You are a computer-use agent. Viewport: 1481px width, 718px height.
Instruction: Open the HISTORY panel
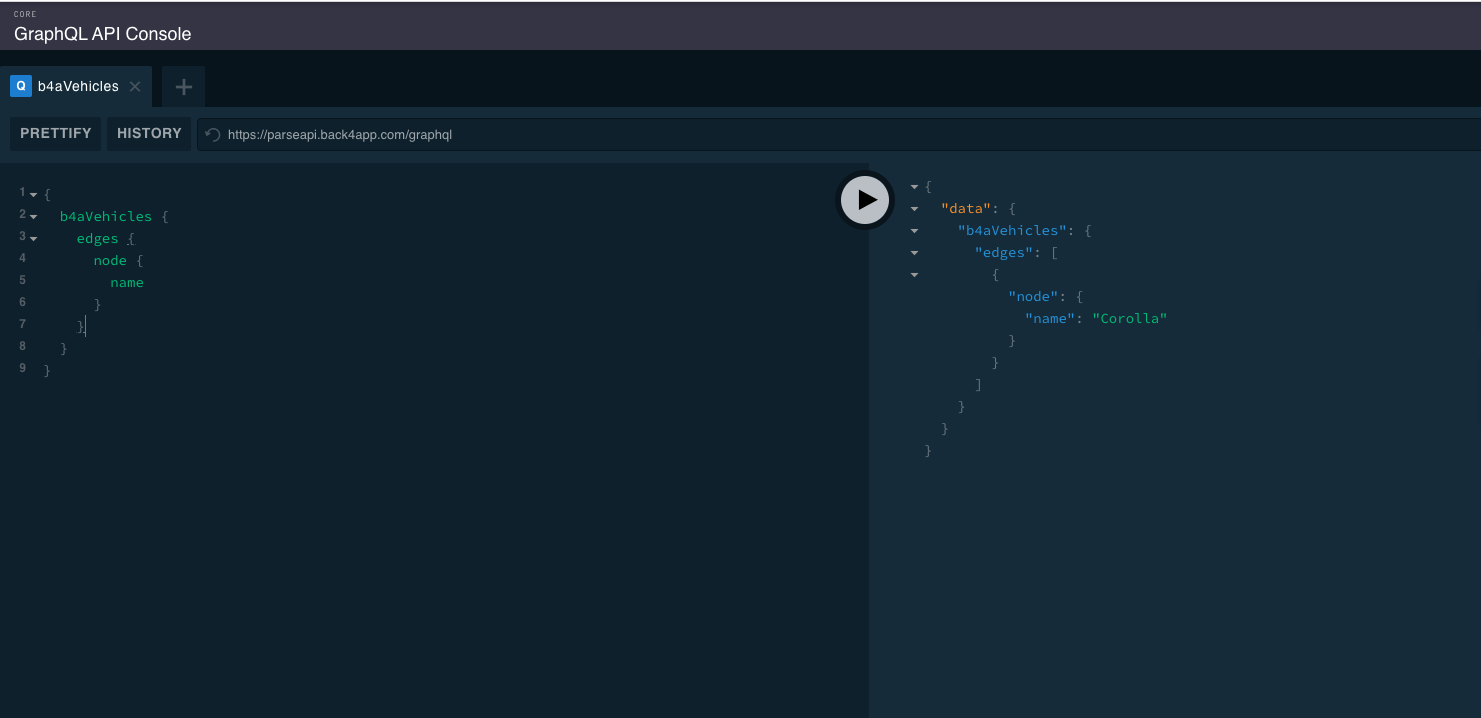pos(149,133)
